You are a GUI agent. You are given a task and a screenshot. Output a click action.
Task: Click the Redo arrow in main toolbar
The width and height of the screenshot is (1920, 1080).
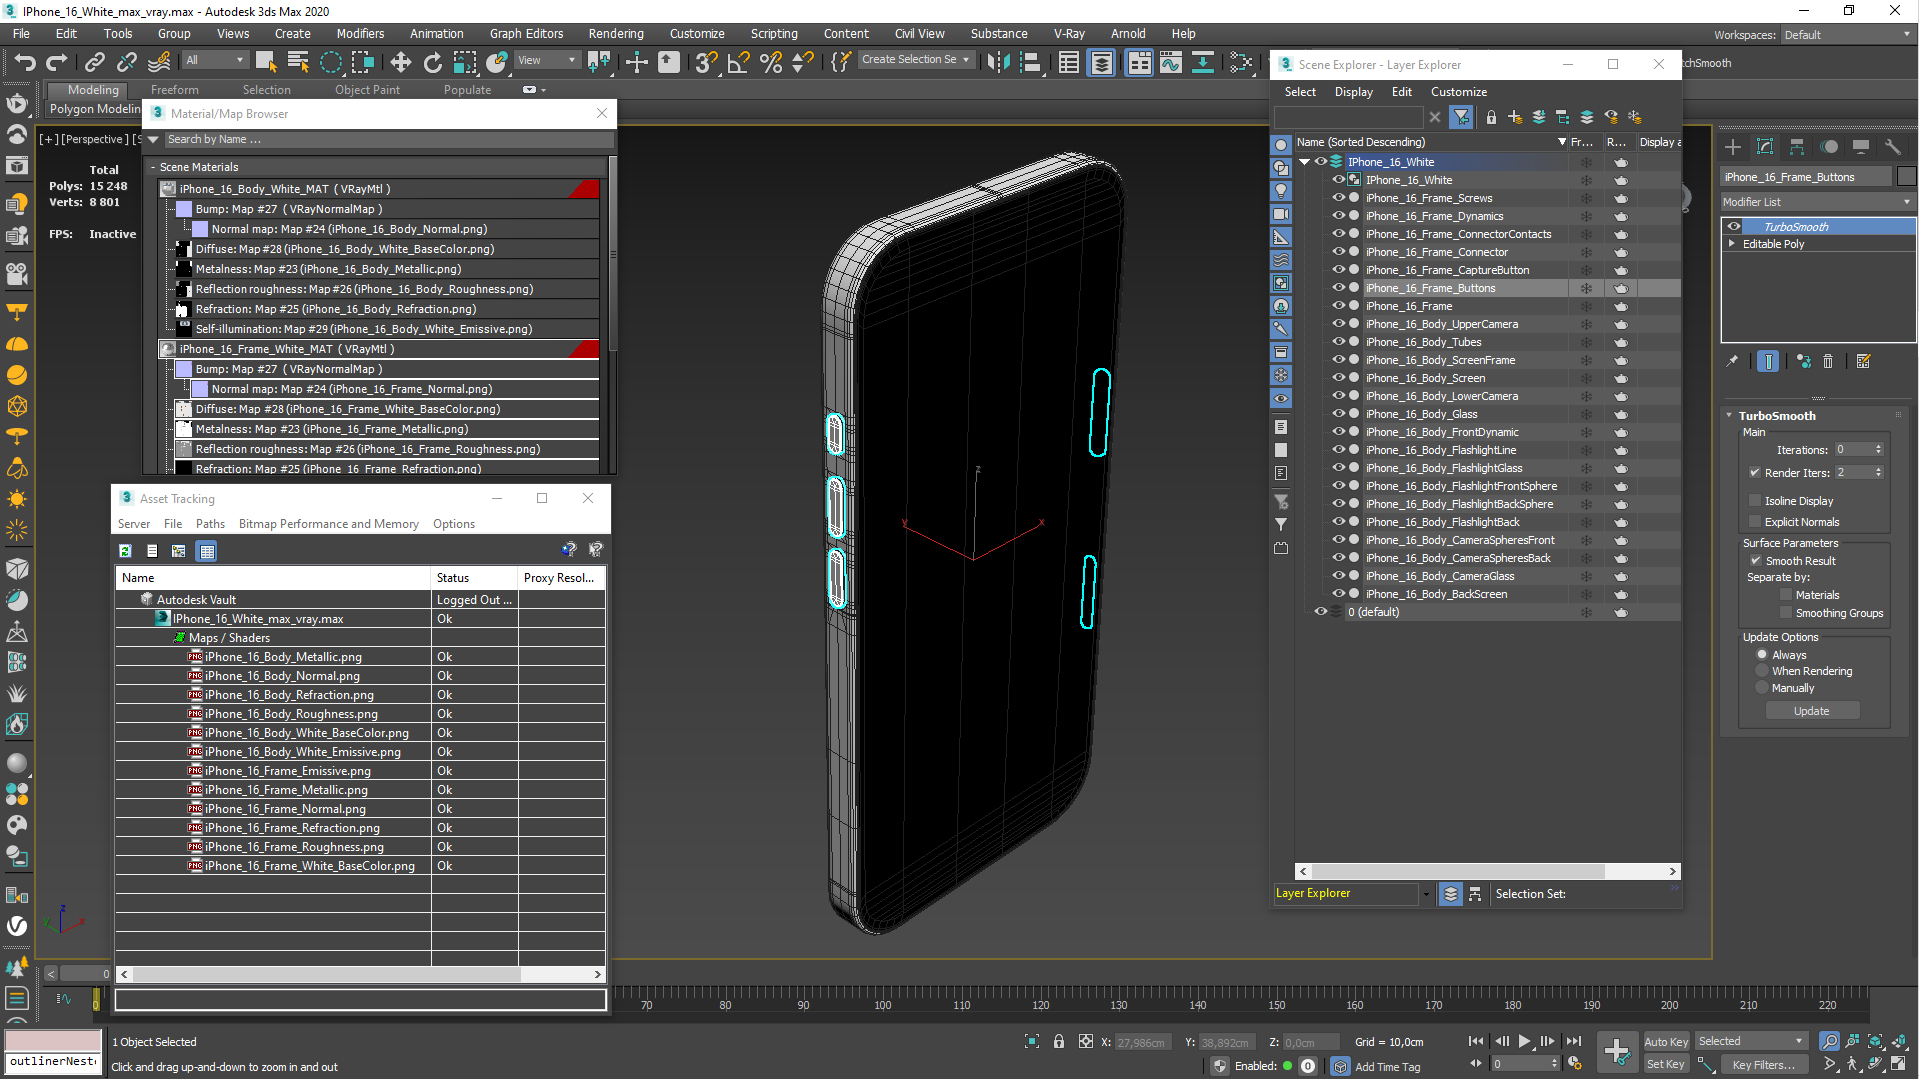click(57, 62)
